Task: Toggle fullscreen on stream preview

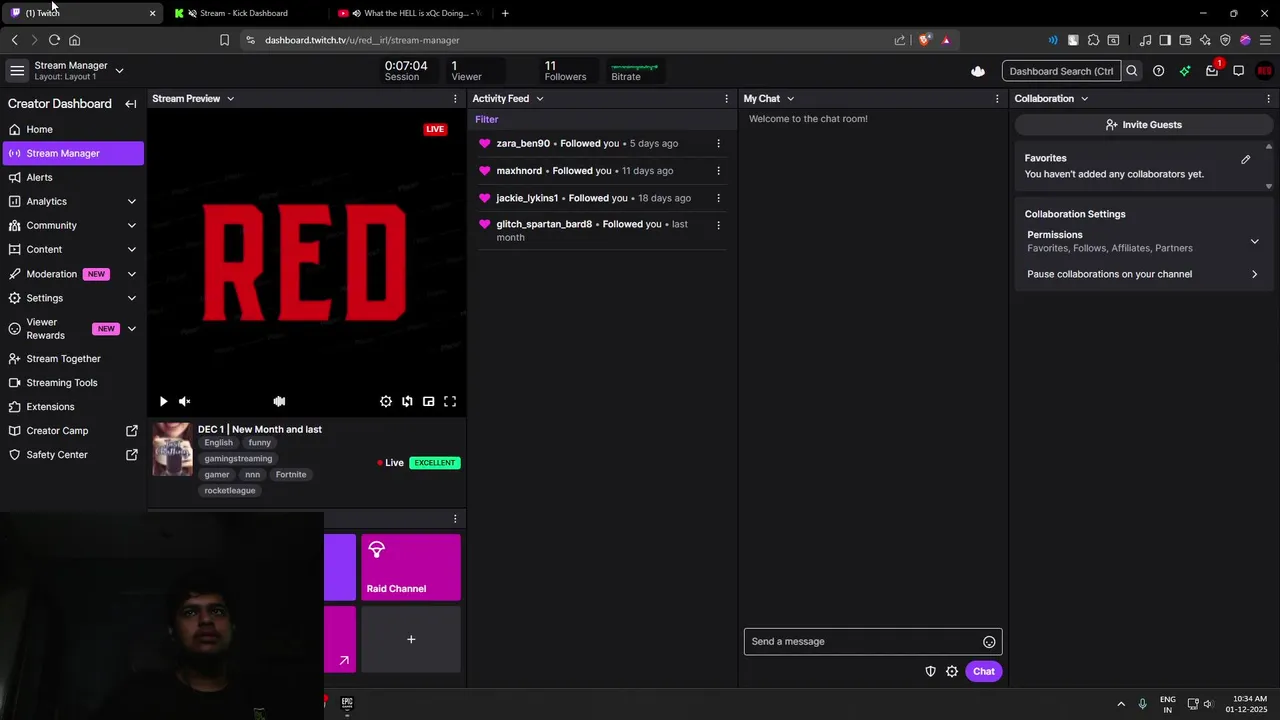Action: coord(450,401)
